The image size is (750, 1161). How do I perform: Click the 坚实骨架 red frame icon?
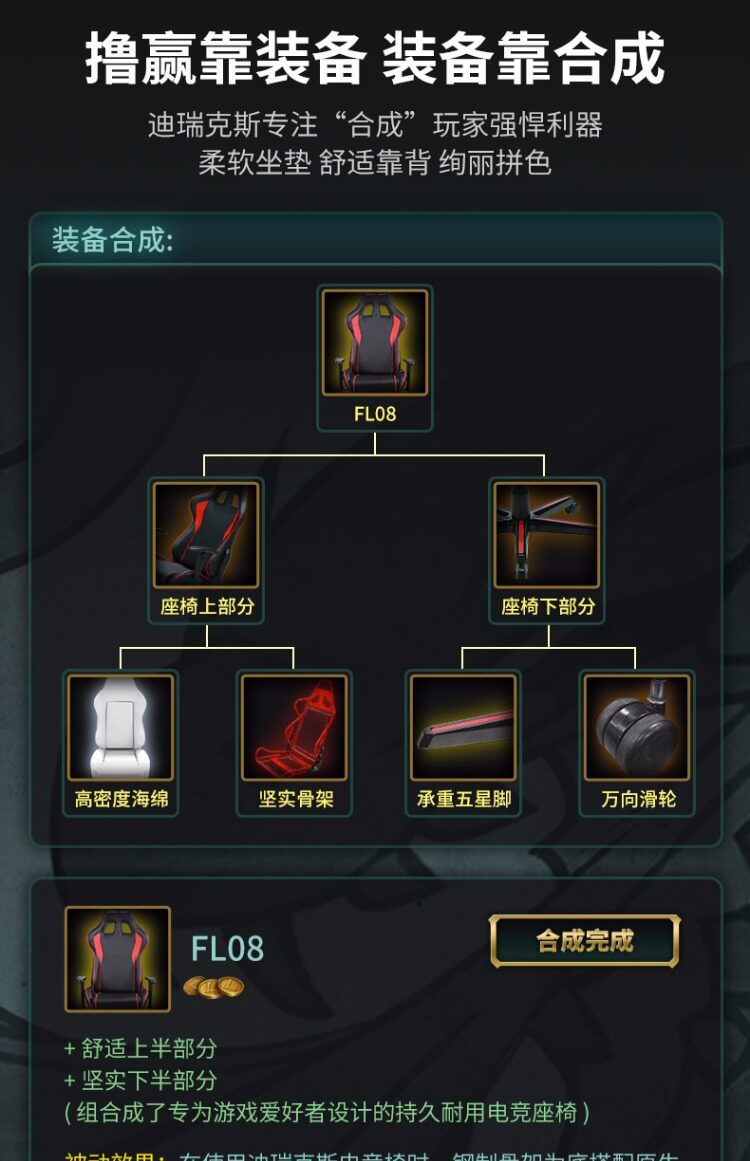(294, 727)
